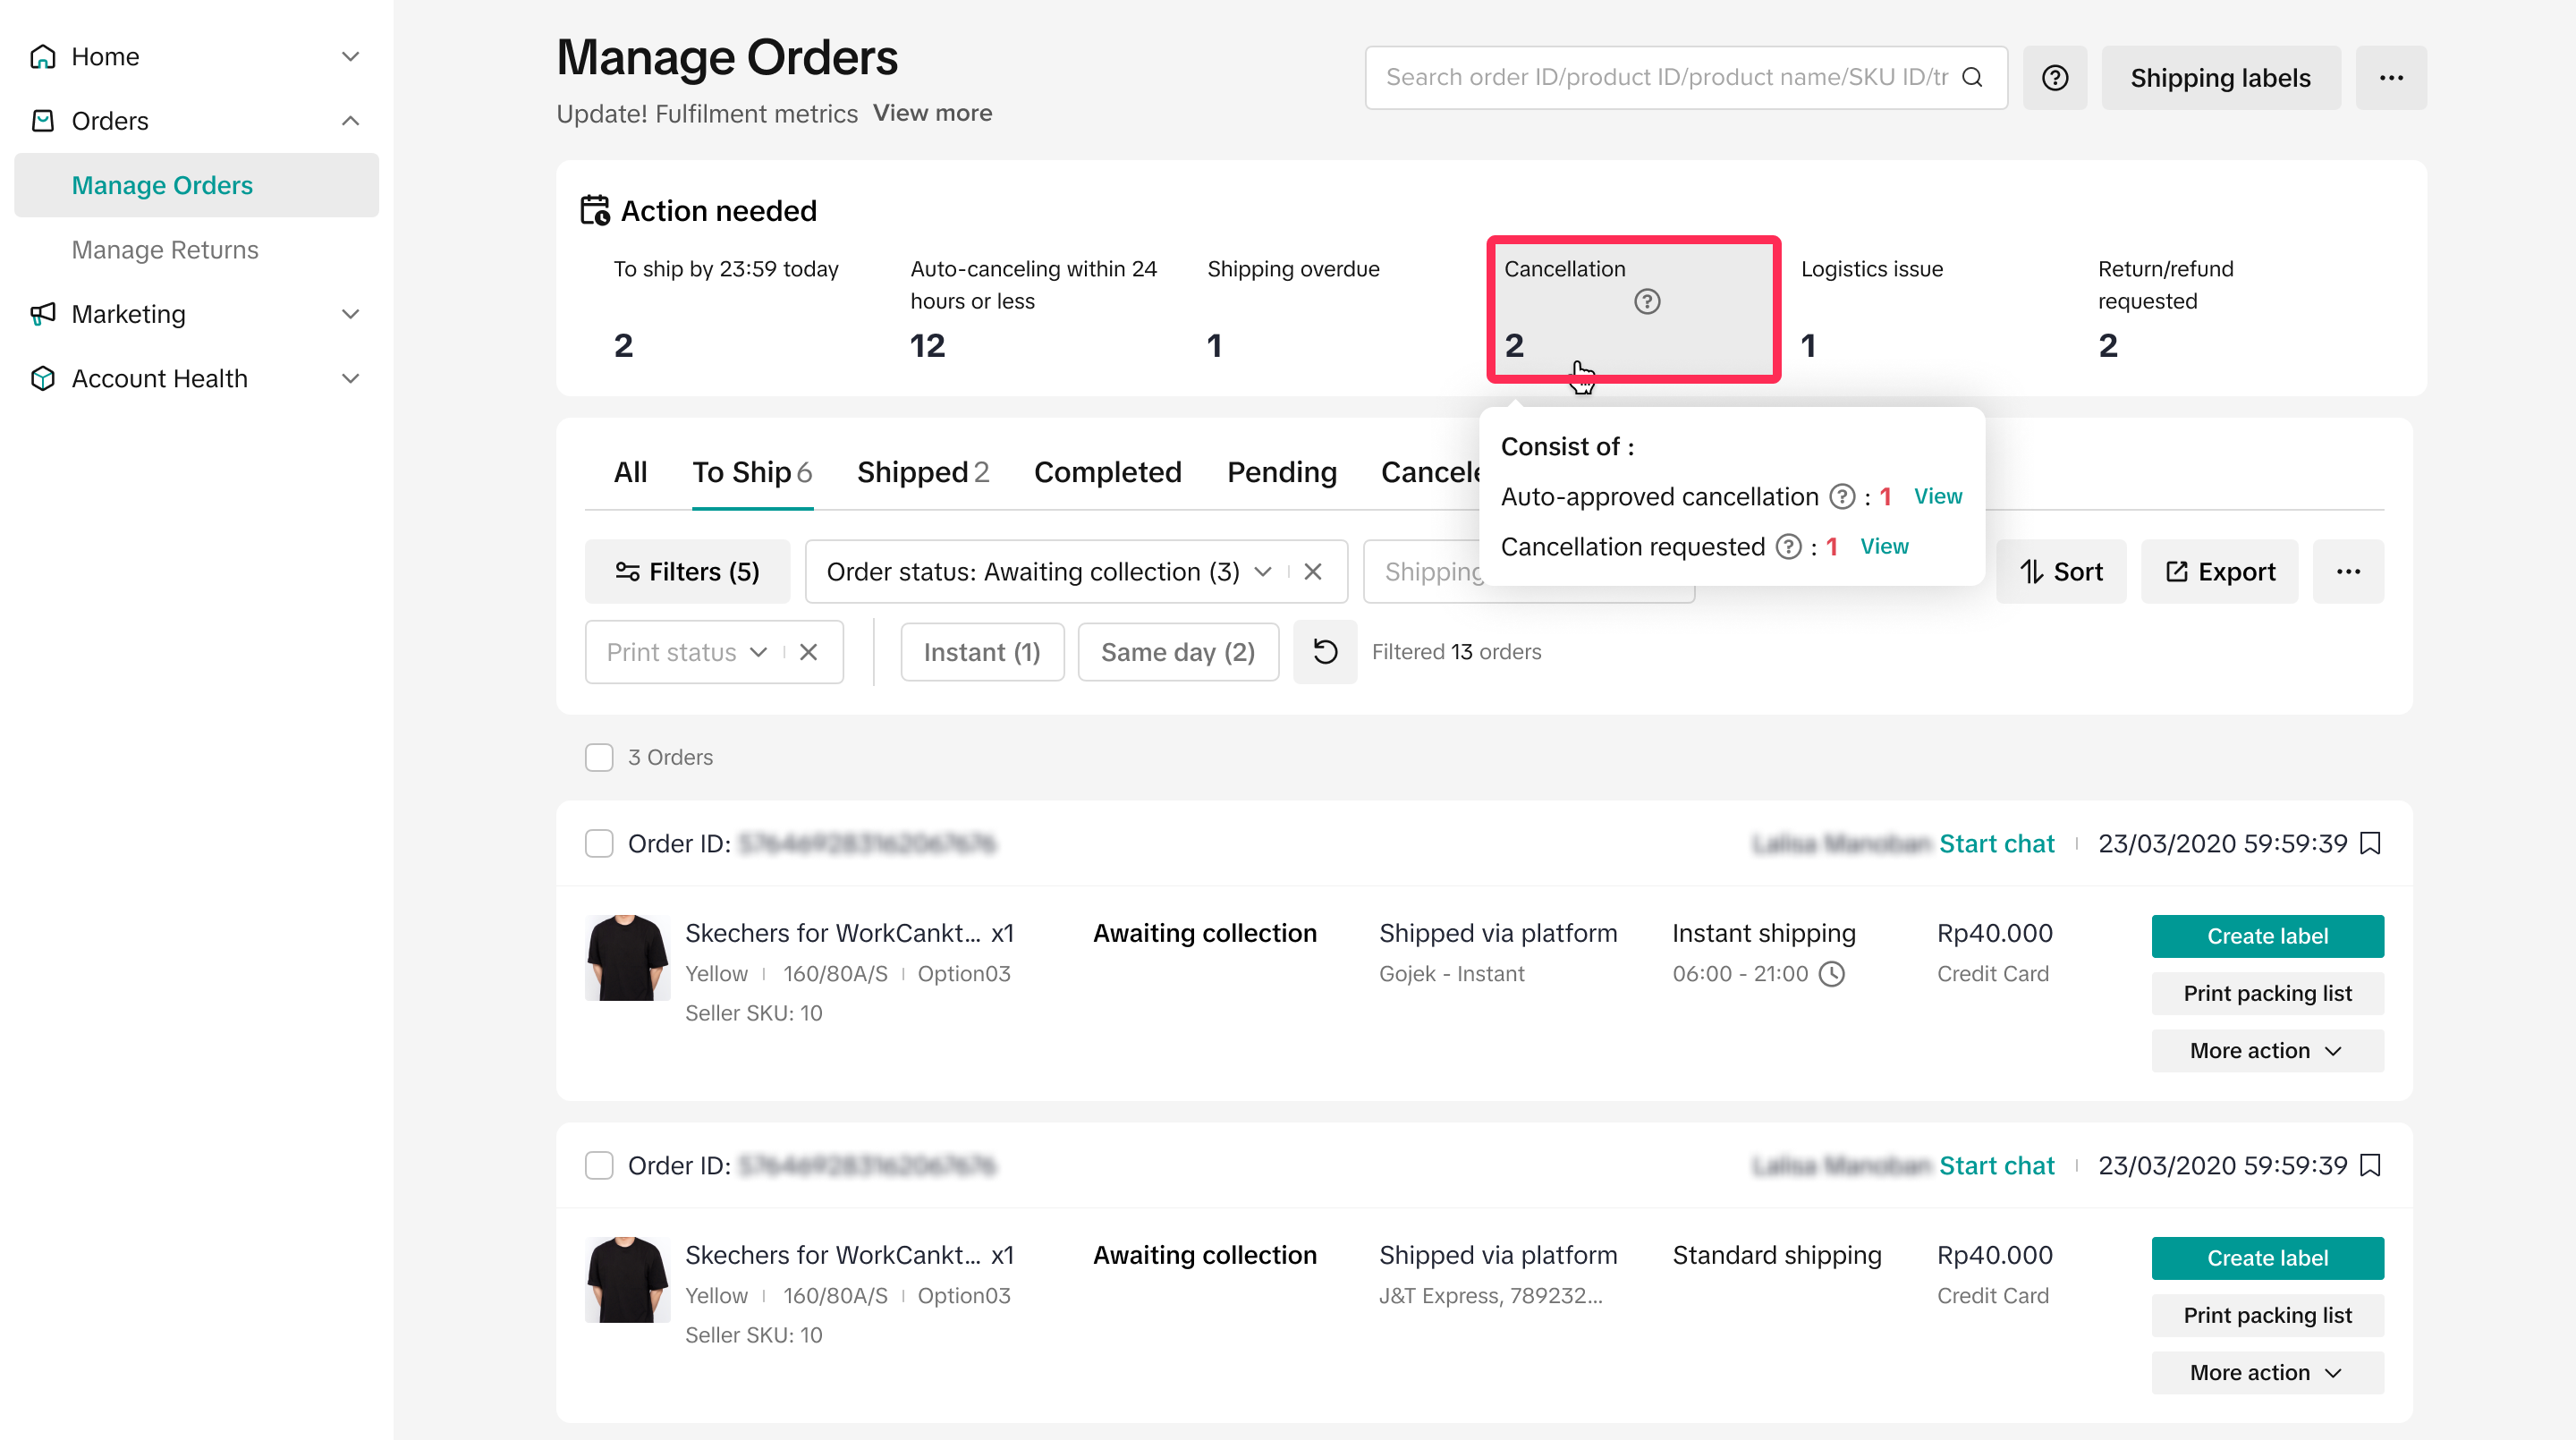2576x1440 pixels.
Task: Check the select-all 3 Orders checkbox
Action: (x=598, y=757)
